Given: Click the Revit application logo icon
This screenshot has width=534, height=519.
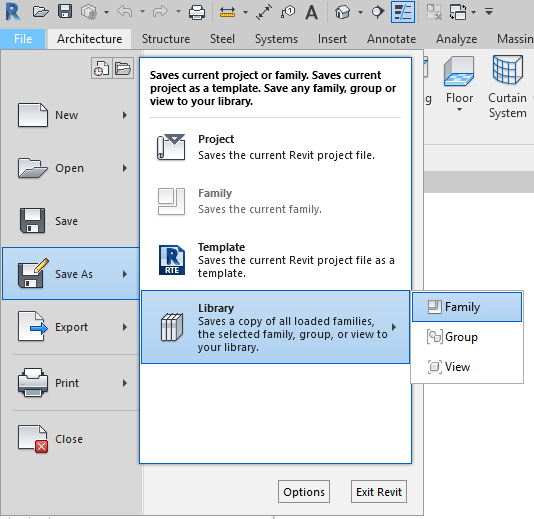Looking at the screenshot, I should click(13, 12).
